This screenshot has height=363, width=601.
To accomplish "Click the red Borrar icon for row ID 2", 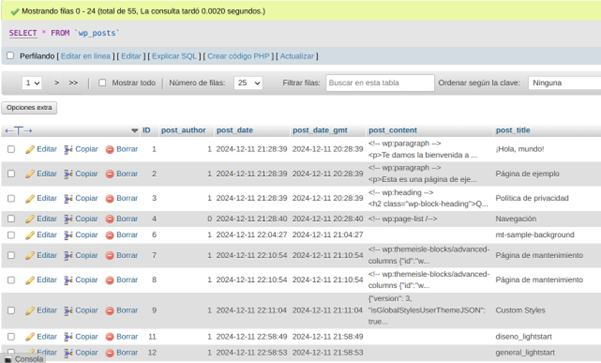I will [110, 174].
